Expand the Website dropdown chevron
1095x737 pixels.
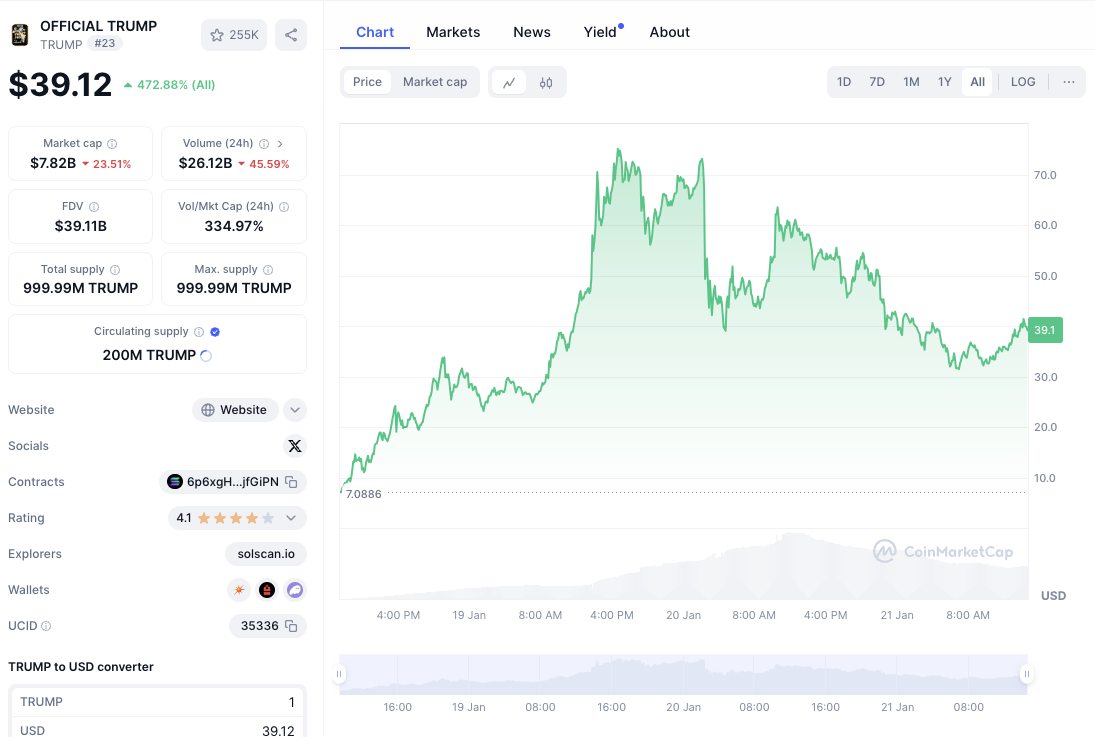pyautogui.click(x=294, y=410)
